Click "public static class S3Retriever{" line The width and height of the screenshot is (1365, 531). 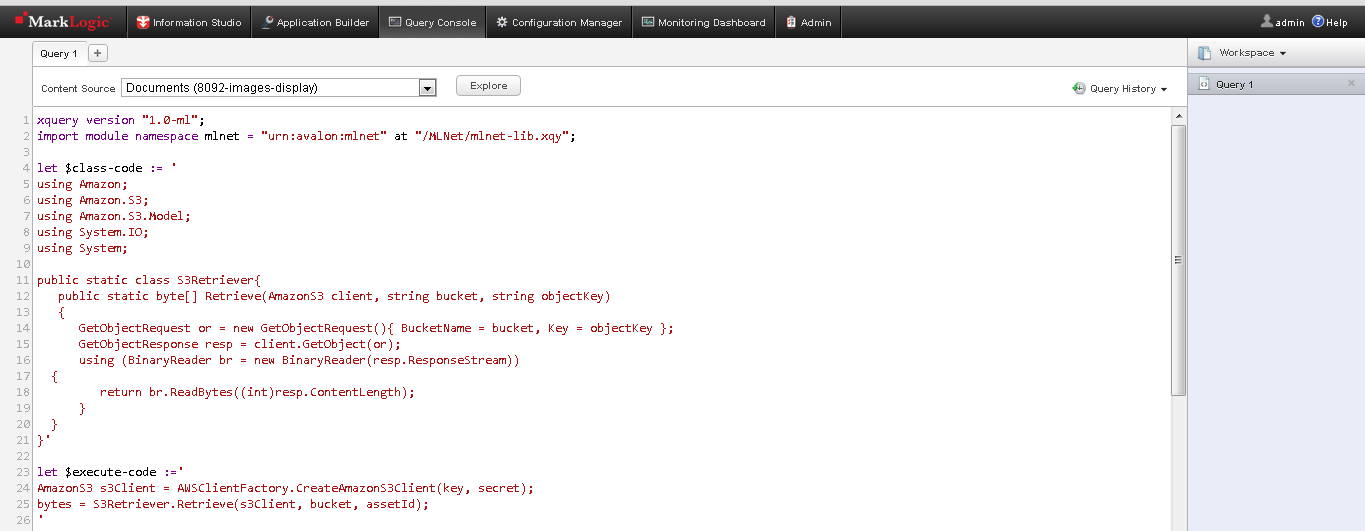pos(149,280)
